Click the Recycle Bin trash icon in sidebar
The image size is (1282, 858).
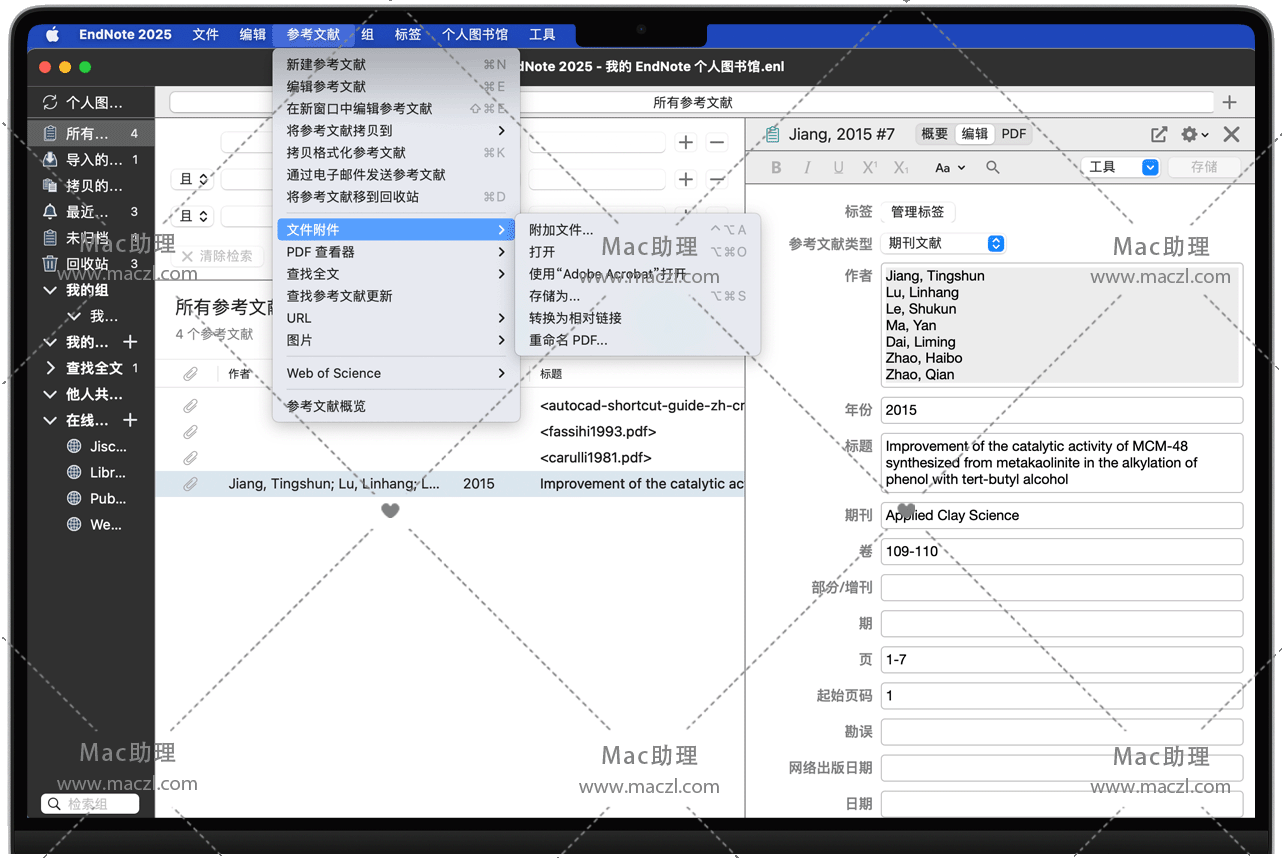pos(50,264)
